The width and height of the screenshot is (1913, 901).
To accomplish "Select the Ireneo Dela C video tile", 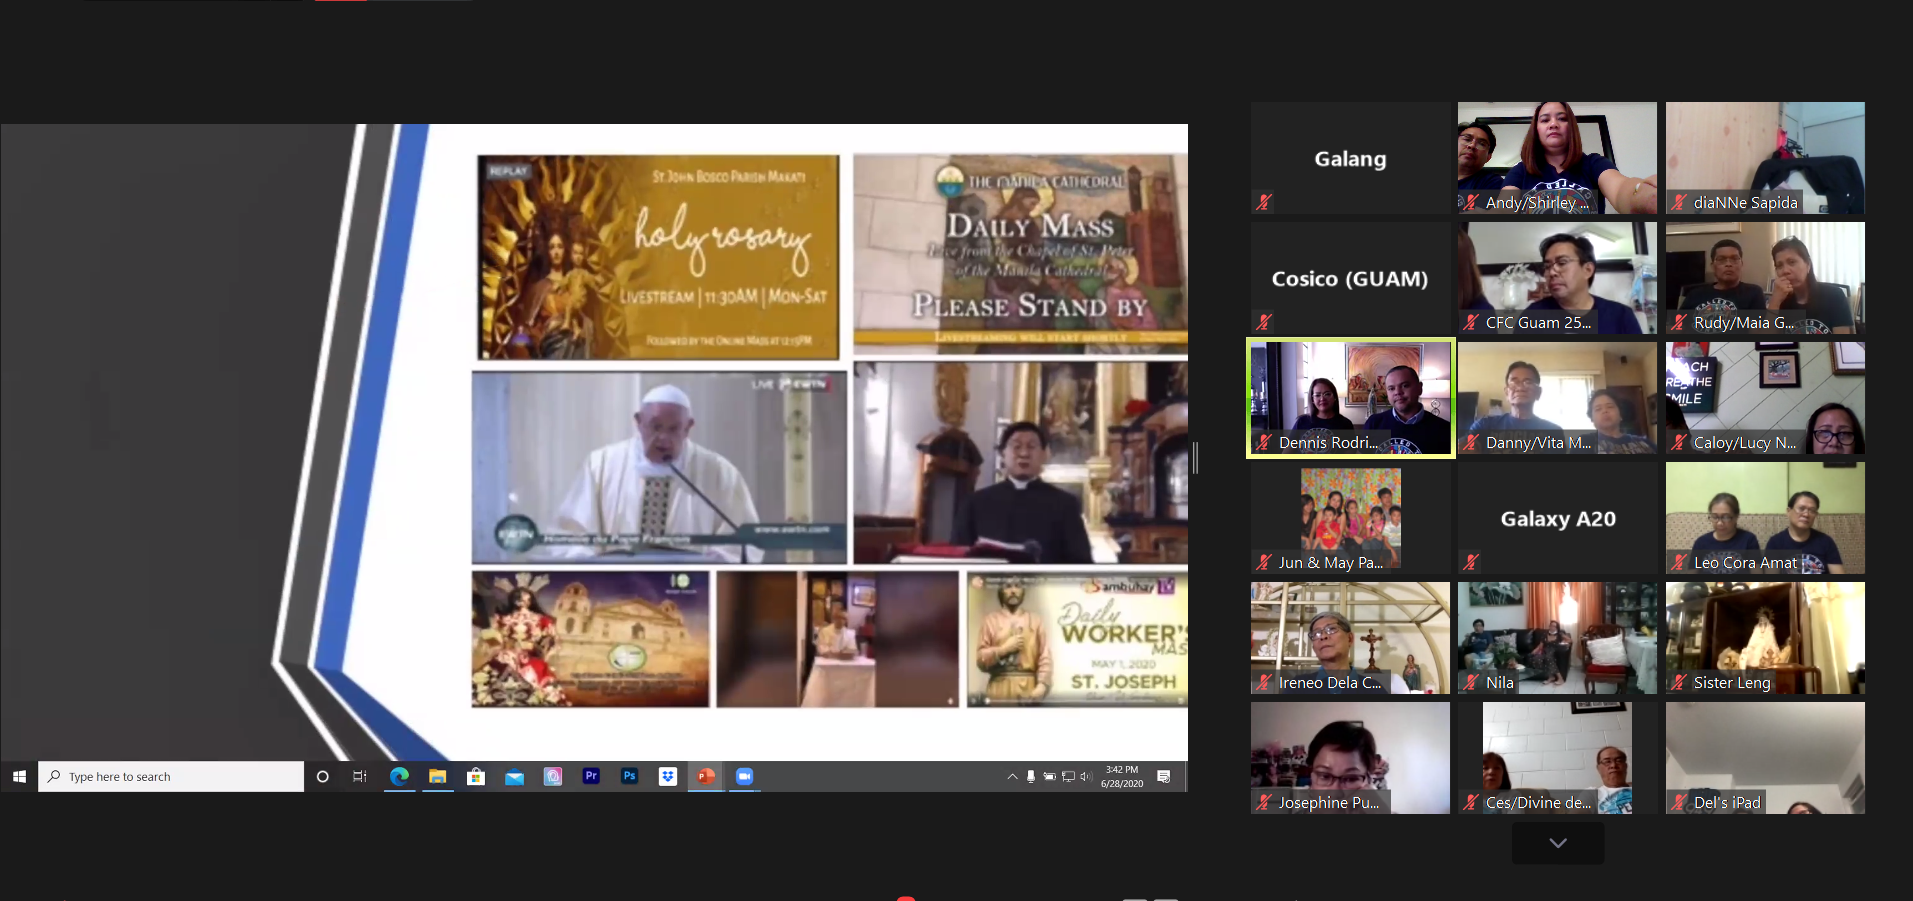I will coord(1350,638).
